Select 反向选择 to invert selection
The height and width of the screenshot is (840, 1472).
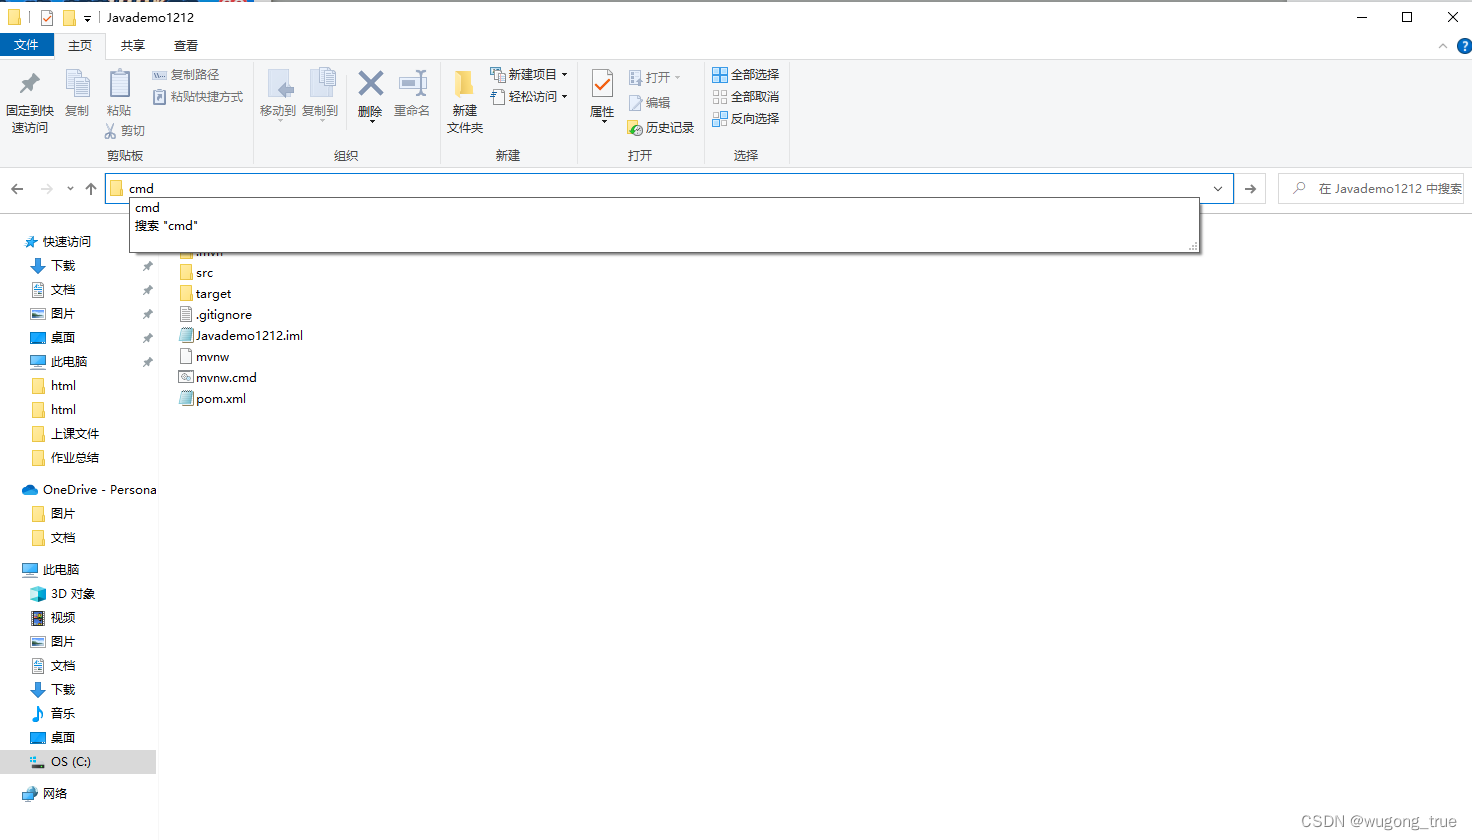pyautogui.click(x=745, y=118)
